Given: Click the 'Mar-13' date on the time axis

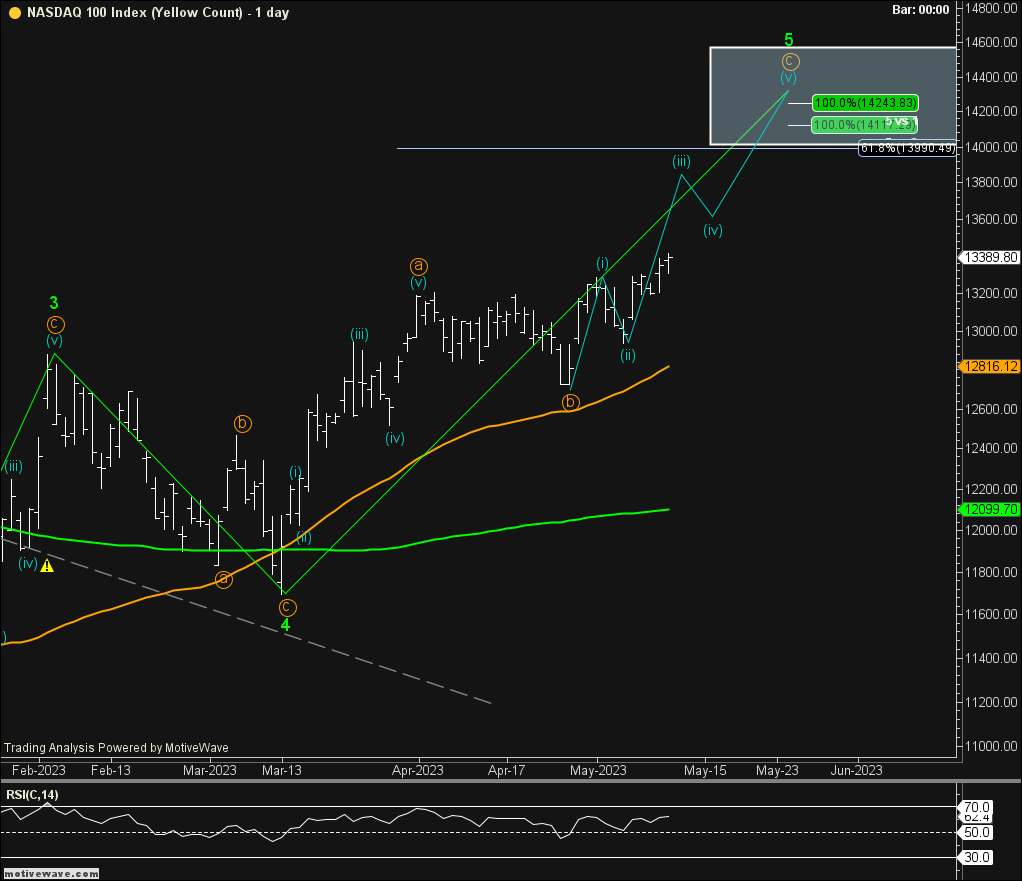Looking at the screenshot, I should (x=282, y=770).
